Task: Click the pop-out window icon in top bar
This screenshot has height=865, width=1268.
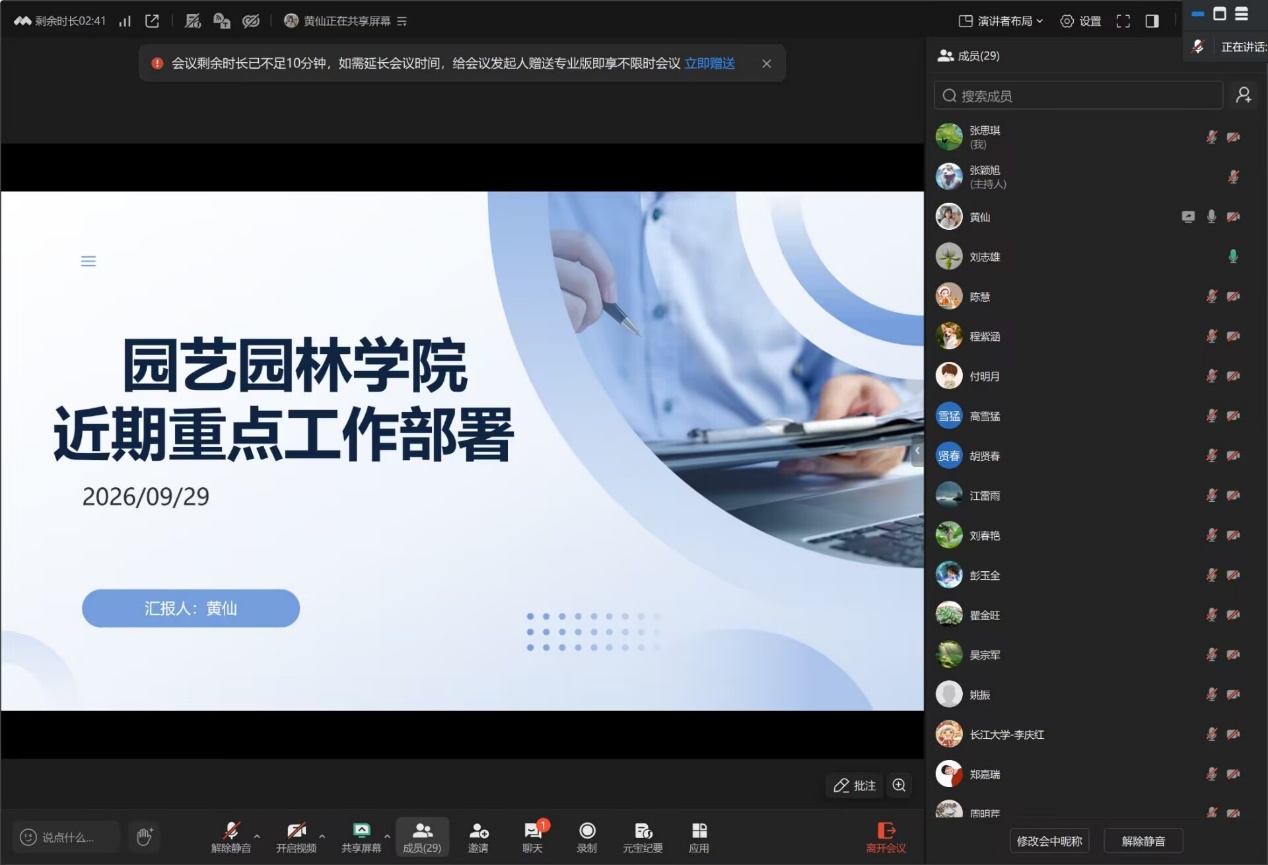Action: point(152,21)
